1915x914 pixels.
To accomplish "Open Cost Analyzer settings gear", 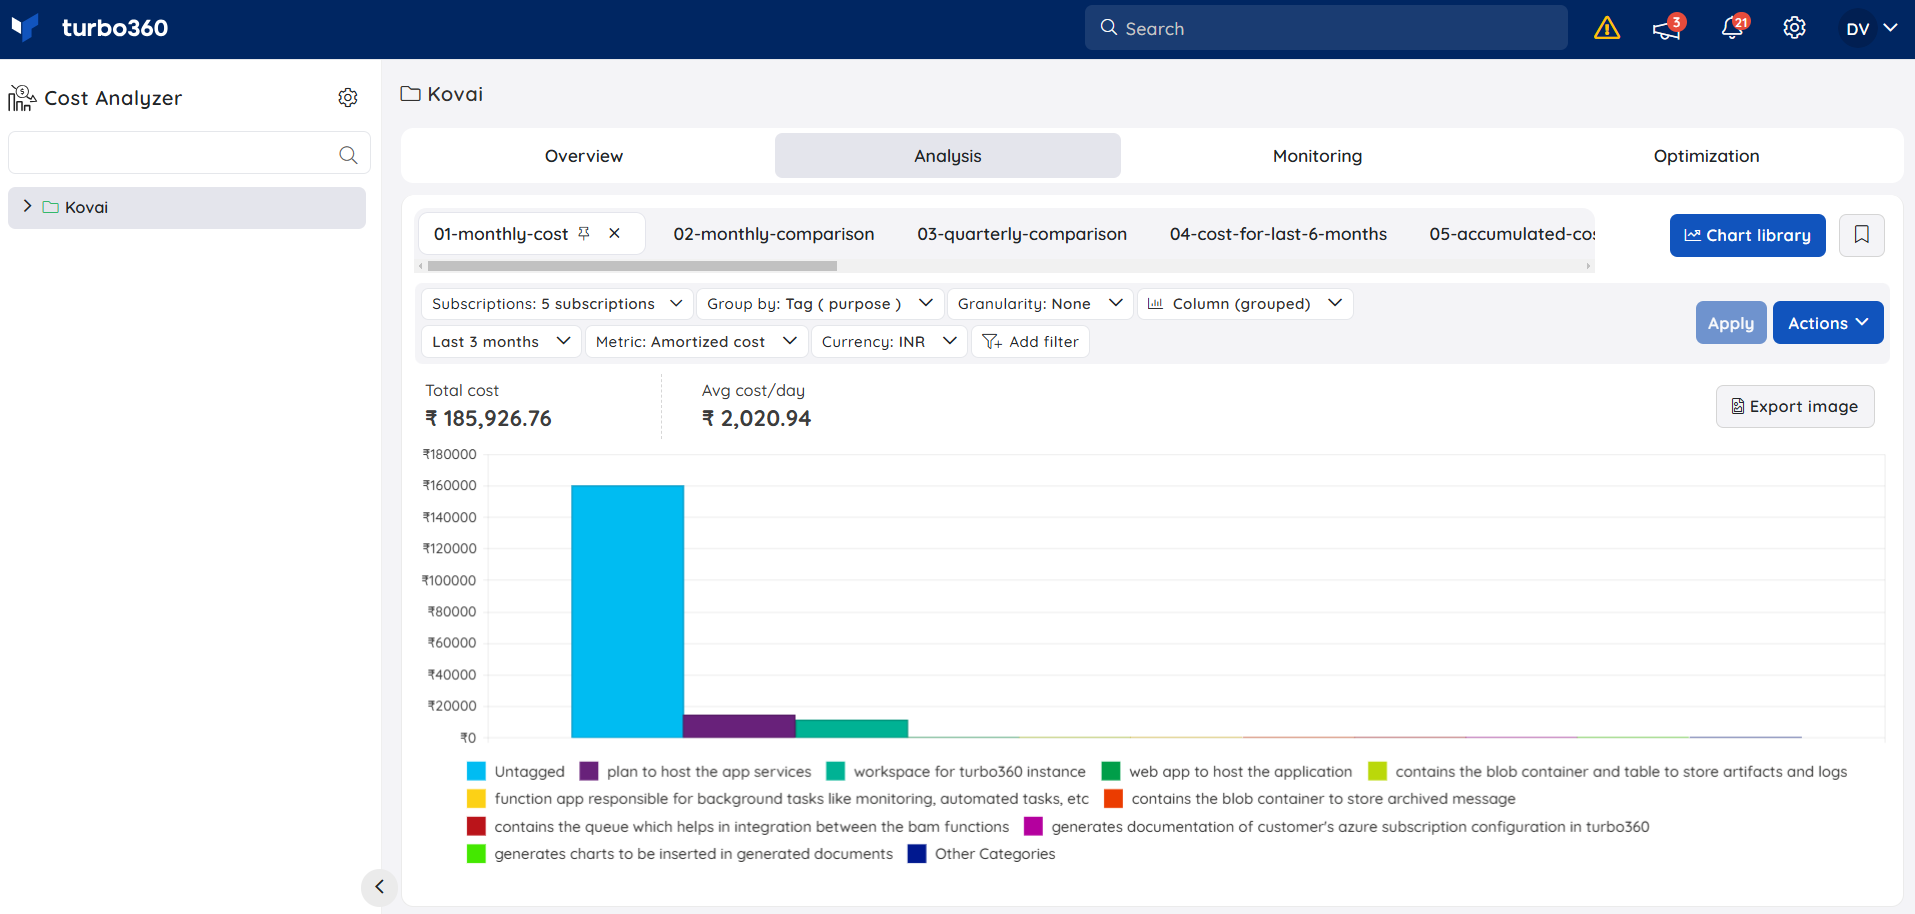I will click(348, 98).
